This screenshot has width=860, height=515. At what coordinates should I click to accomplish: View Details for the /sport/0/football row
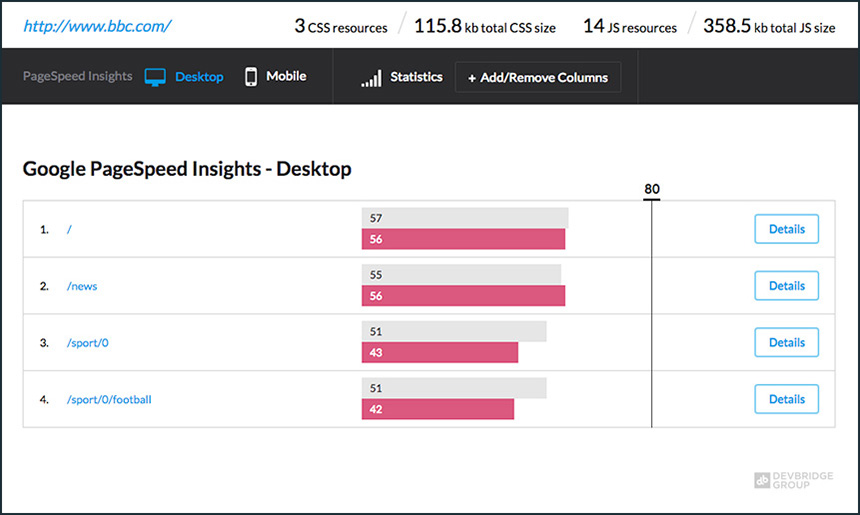pos(787,399)
